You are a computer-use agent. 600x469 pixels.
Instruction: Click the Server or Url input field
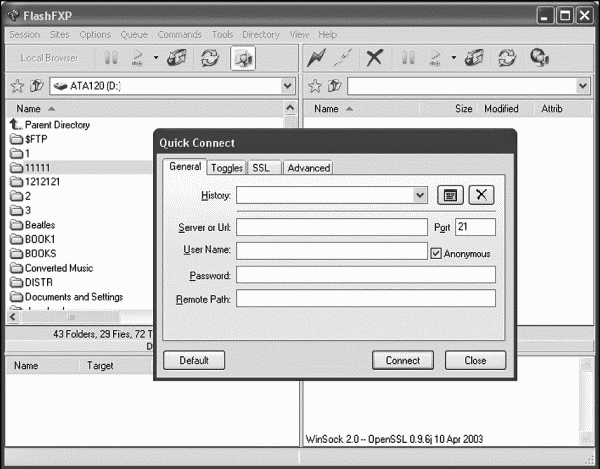[x=331, y=228]
